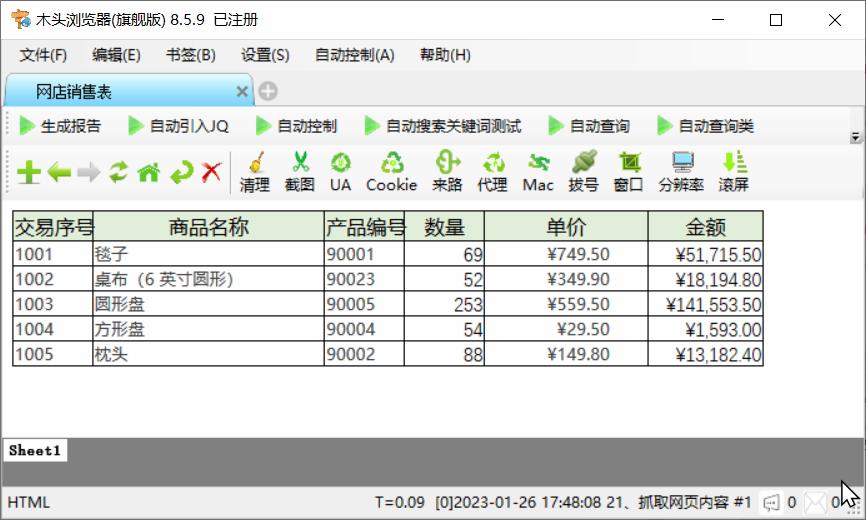Screen dimensions: 866x520
Task: Click the Cookie recycle icon
Action: [x=392, y=172]
